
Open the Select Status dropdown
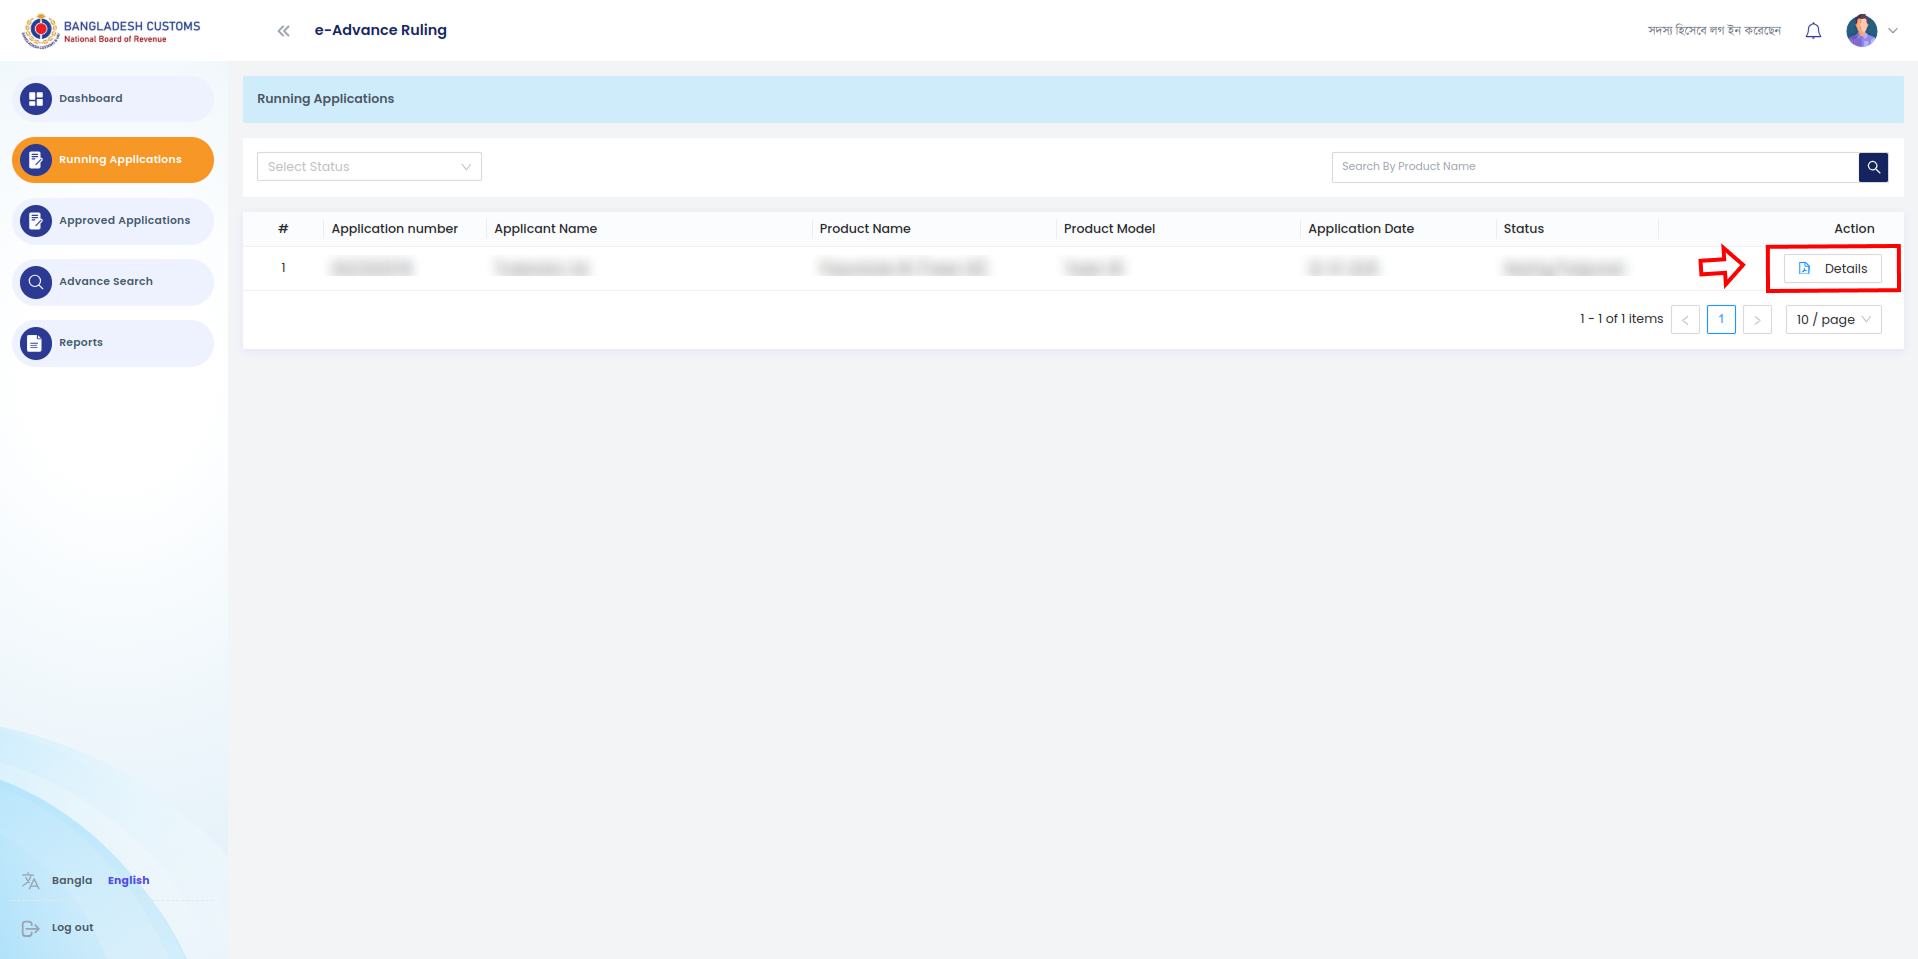click(369, 167)
